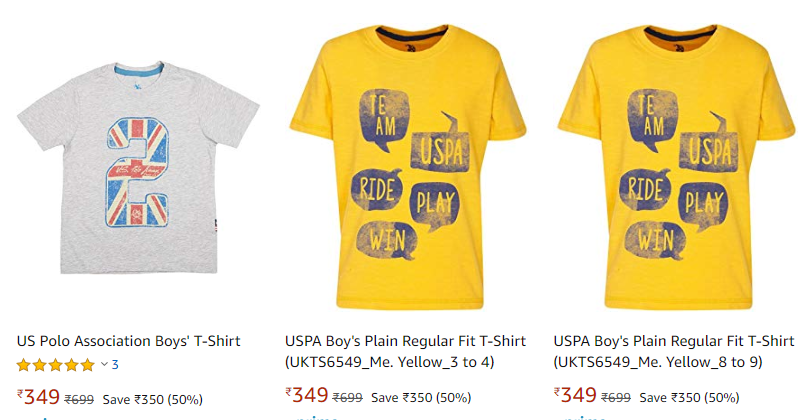Click the ₹349 price of the Yellow_8 to 9 shirt

tap(575, 395)
